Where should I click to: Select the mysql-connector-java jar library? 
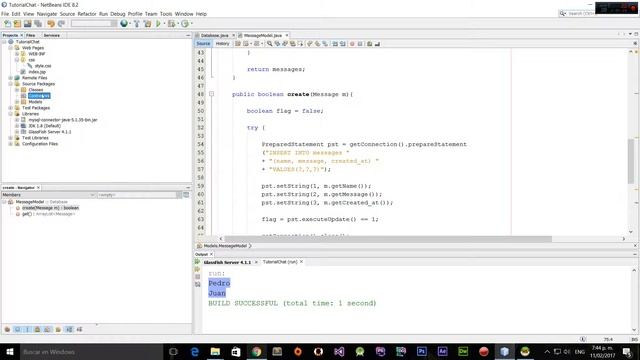(x=63, y=120)
